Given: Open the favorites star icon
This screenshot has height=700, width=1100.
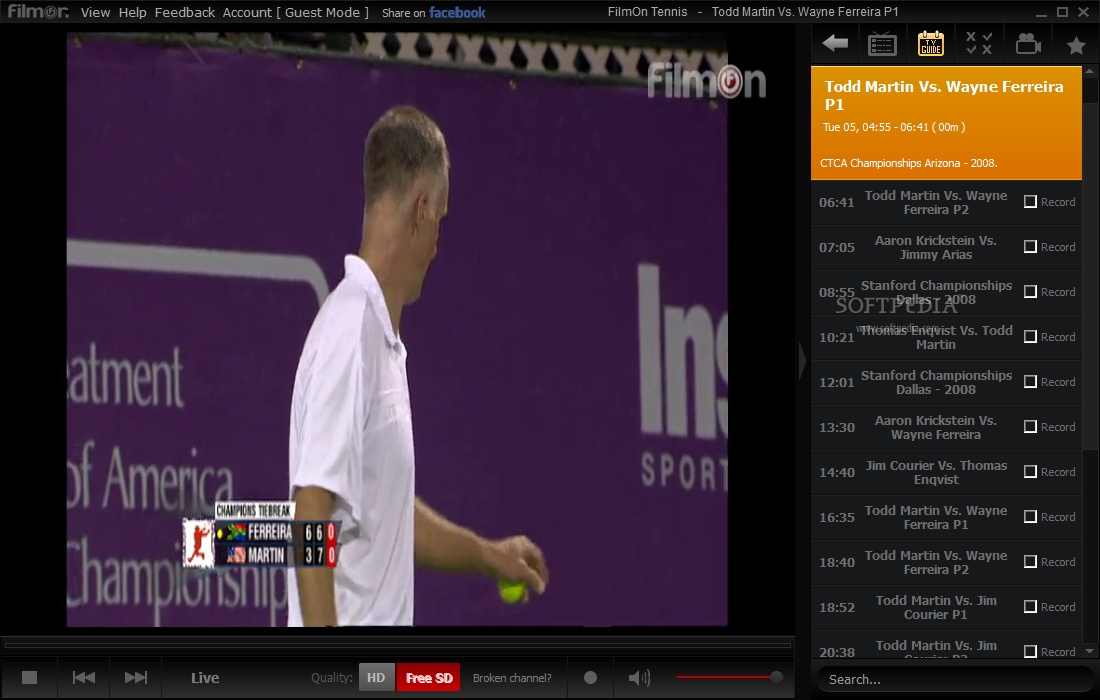Looking at the screenshot, I should pyautogui.click(x=1076, y=45).
